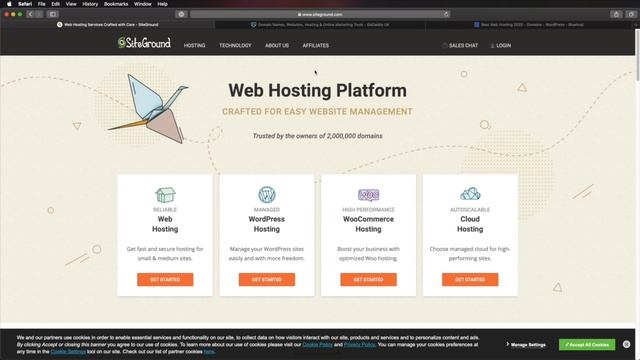Screen dimensions: 640x360
Task: Open Sales Chat
Action: pyautogui.click(x=460, y=45)
